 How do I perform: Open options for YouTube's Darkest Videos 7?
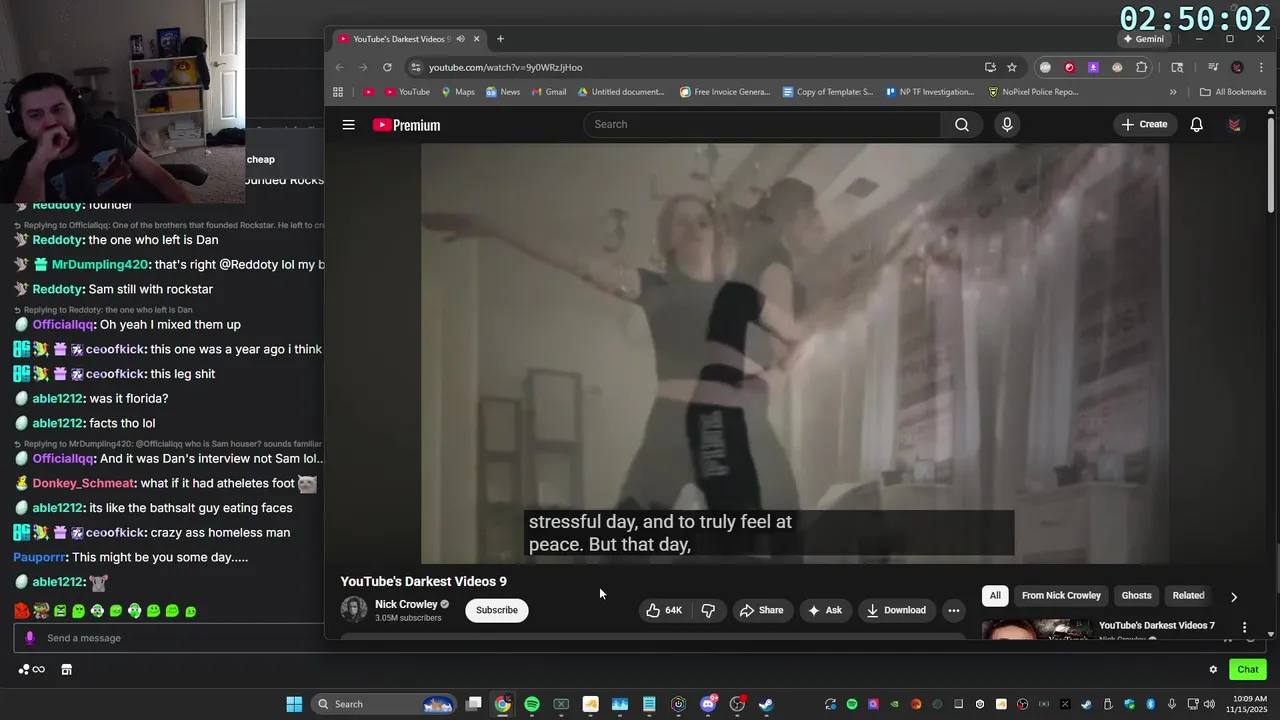pyautogui.click(x=1244, y=627)
